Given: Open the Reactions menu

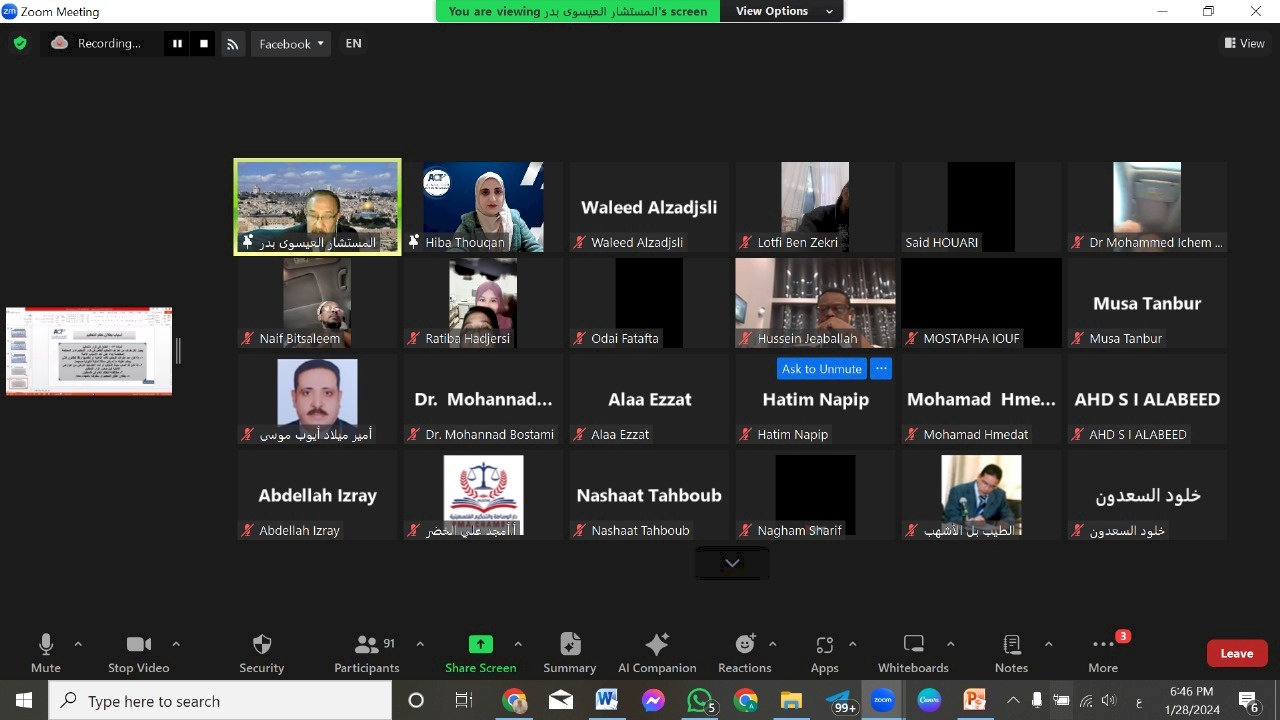Looking at the screenshot, I should (x=745, y=645).
